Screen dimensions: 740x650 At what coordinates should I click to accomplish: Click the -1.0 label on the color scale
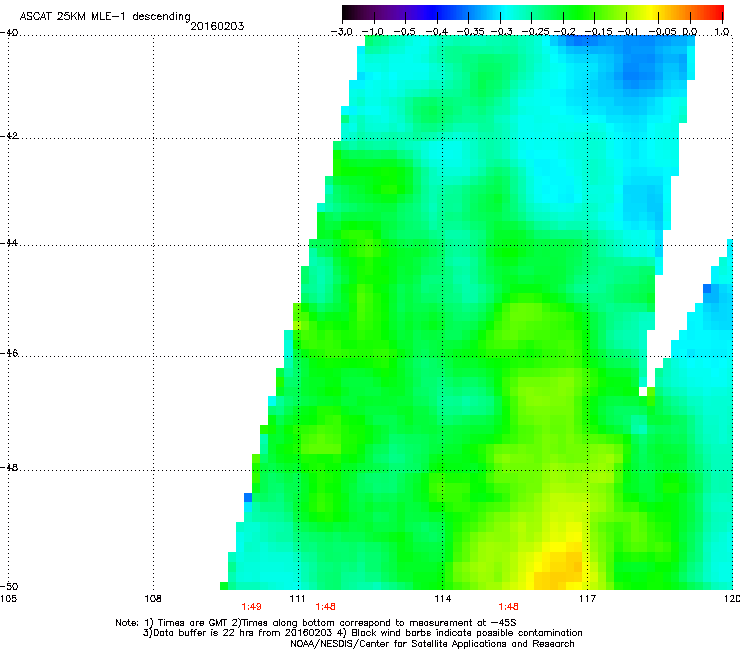click(x=373, y=32)
